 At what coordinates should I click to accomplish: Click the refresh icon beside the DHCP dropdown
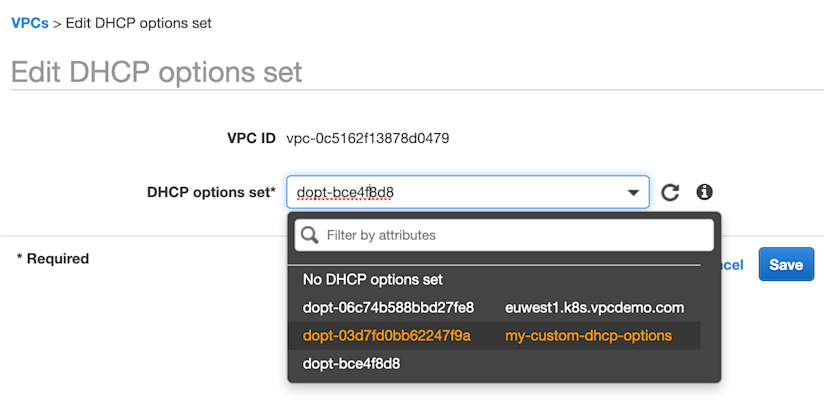pos(670,193)
